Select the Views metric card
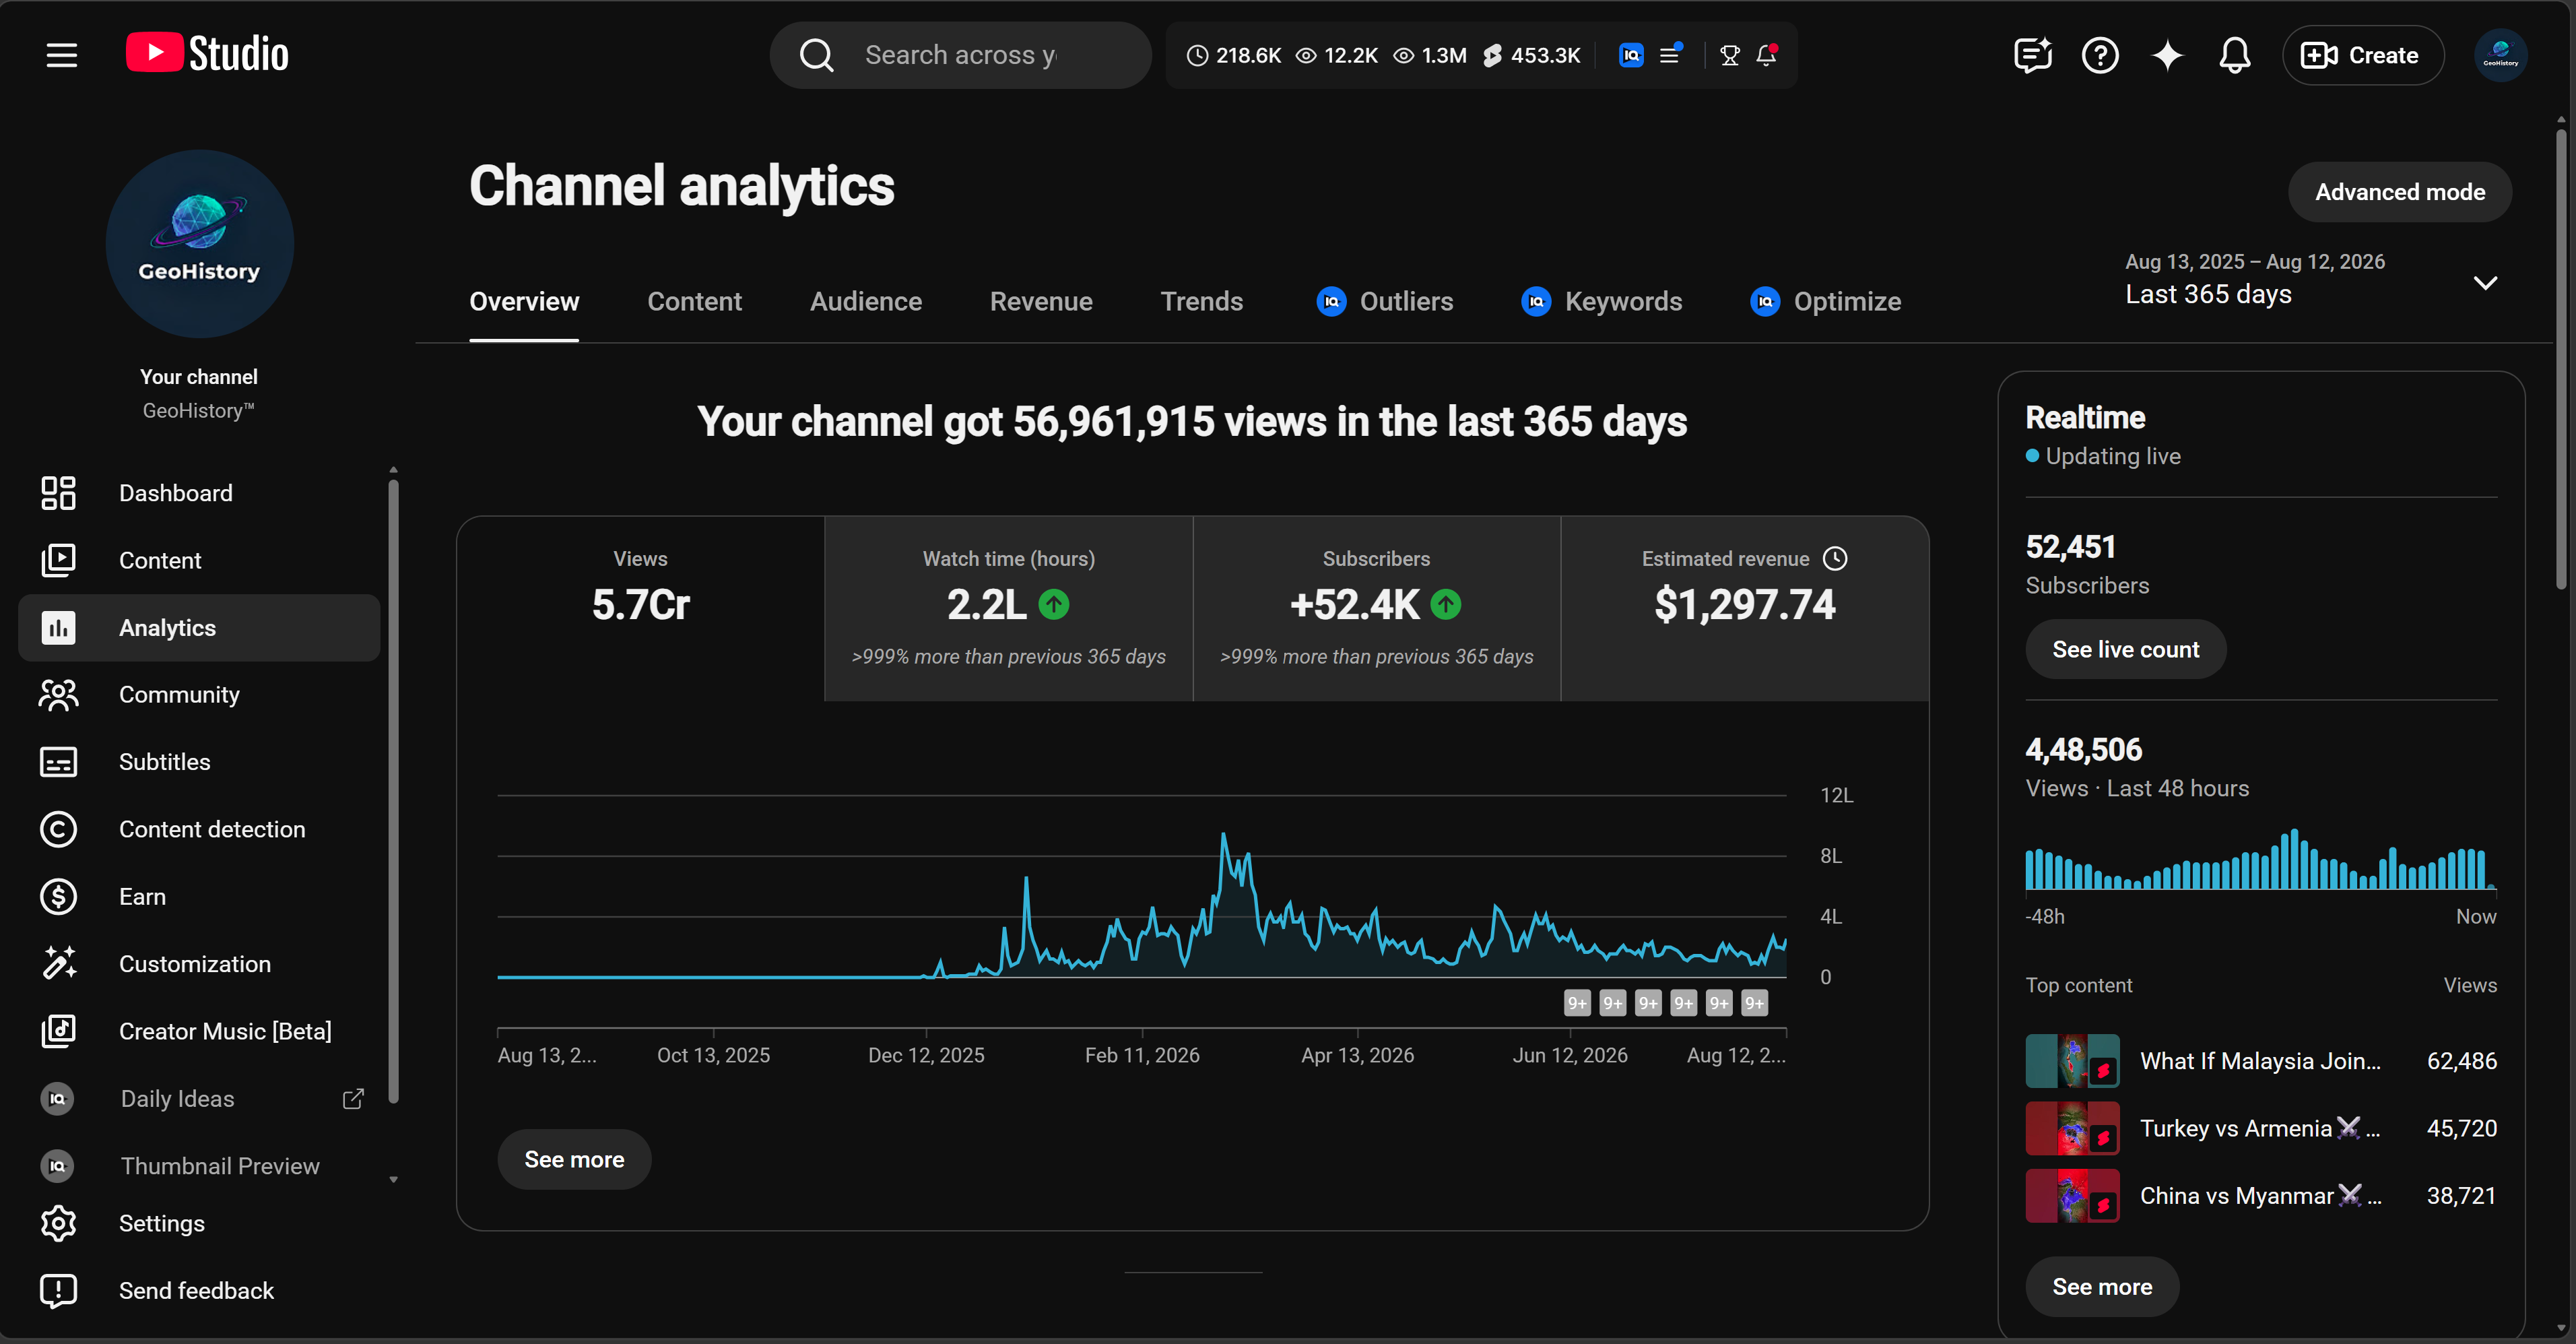 point(641,609)
